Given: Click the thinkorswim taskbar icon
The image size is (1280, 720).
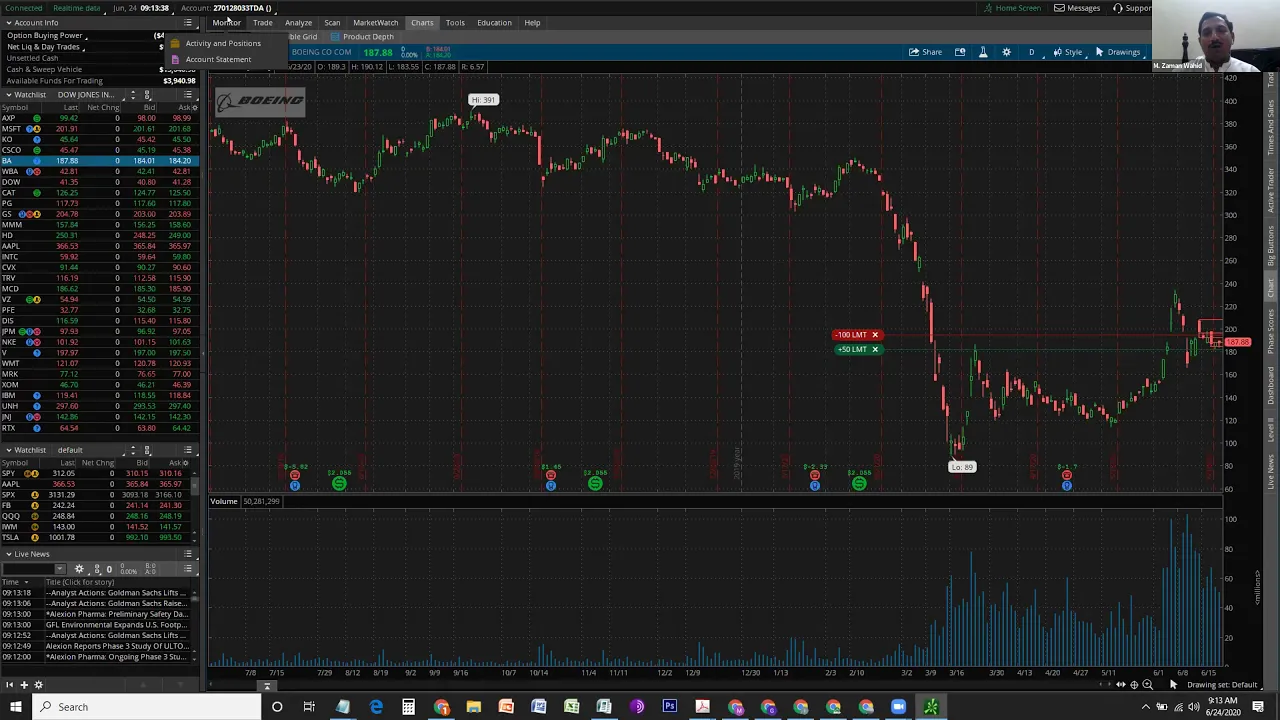Looking at the screenshot, I should coord(931,707).
